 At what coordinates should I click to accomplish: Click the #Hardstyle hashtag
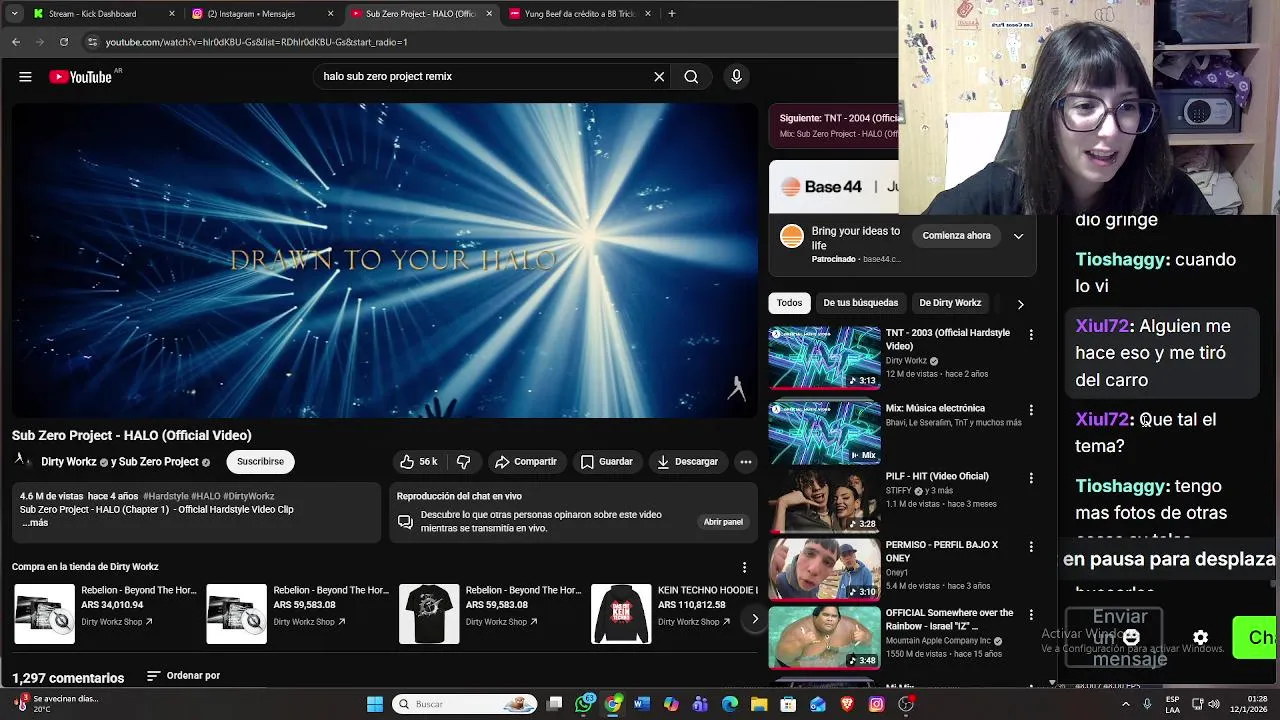pos(166,496)
